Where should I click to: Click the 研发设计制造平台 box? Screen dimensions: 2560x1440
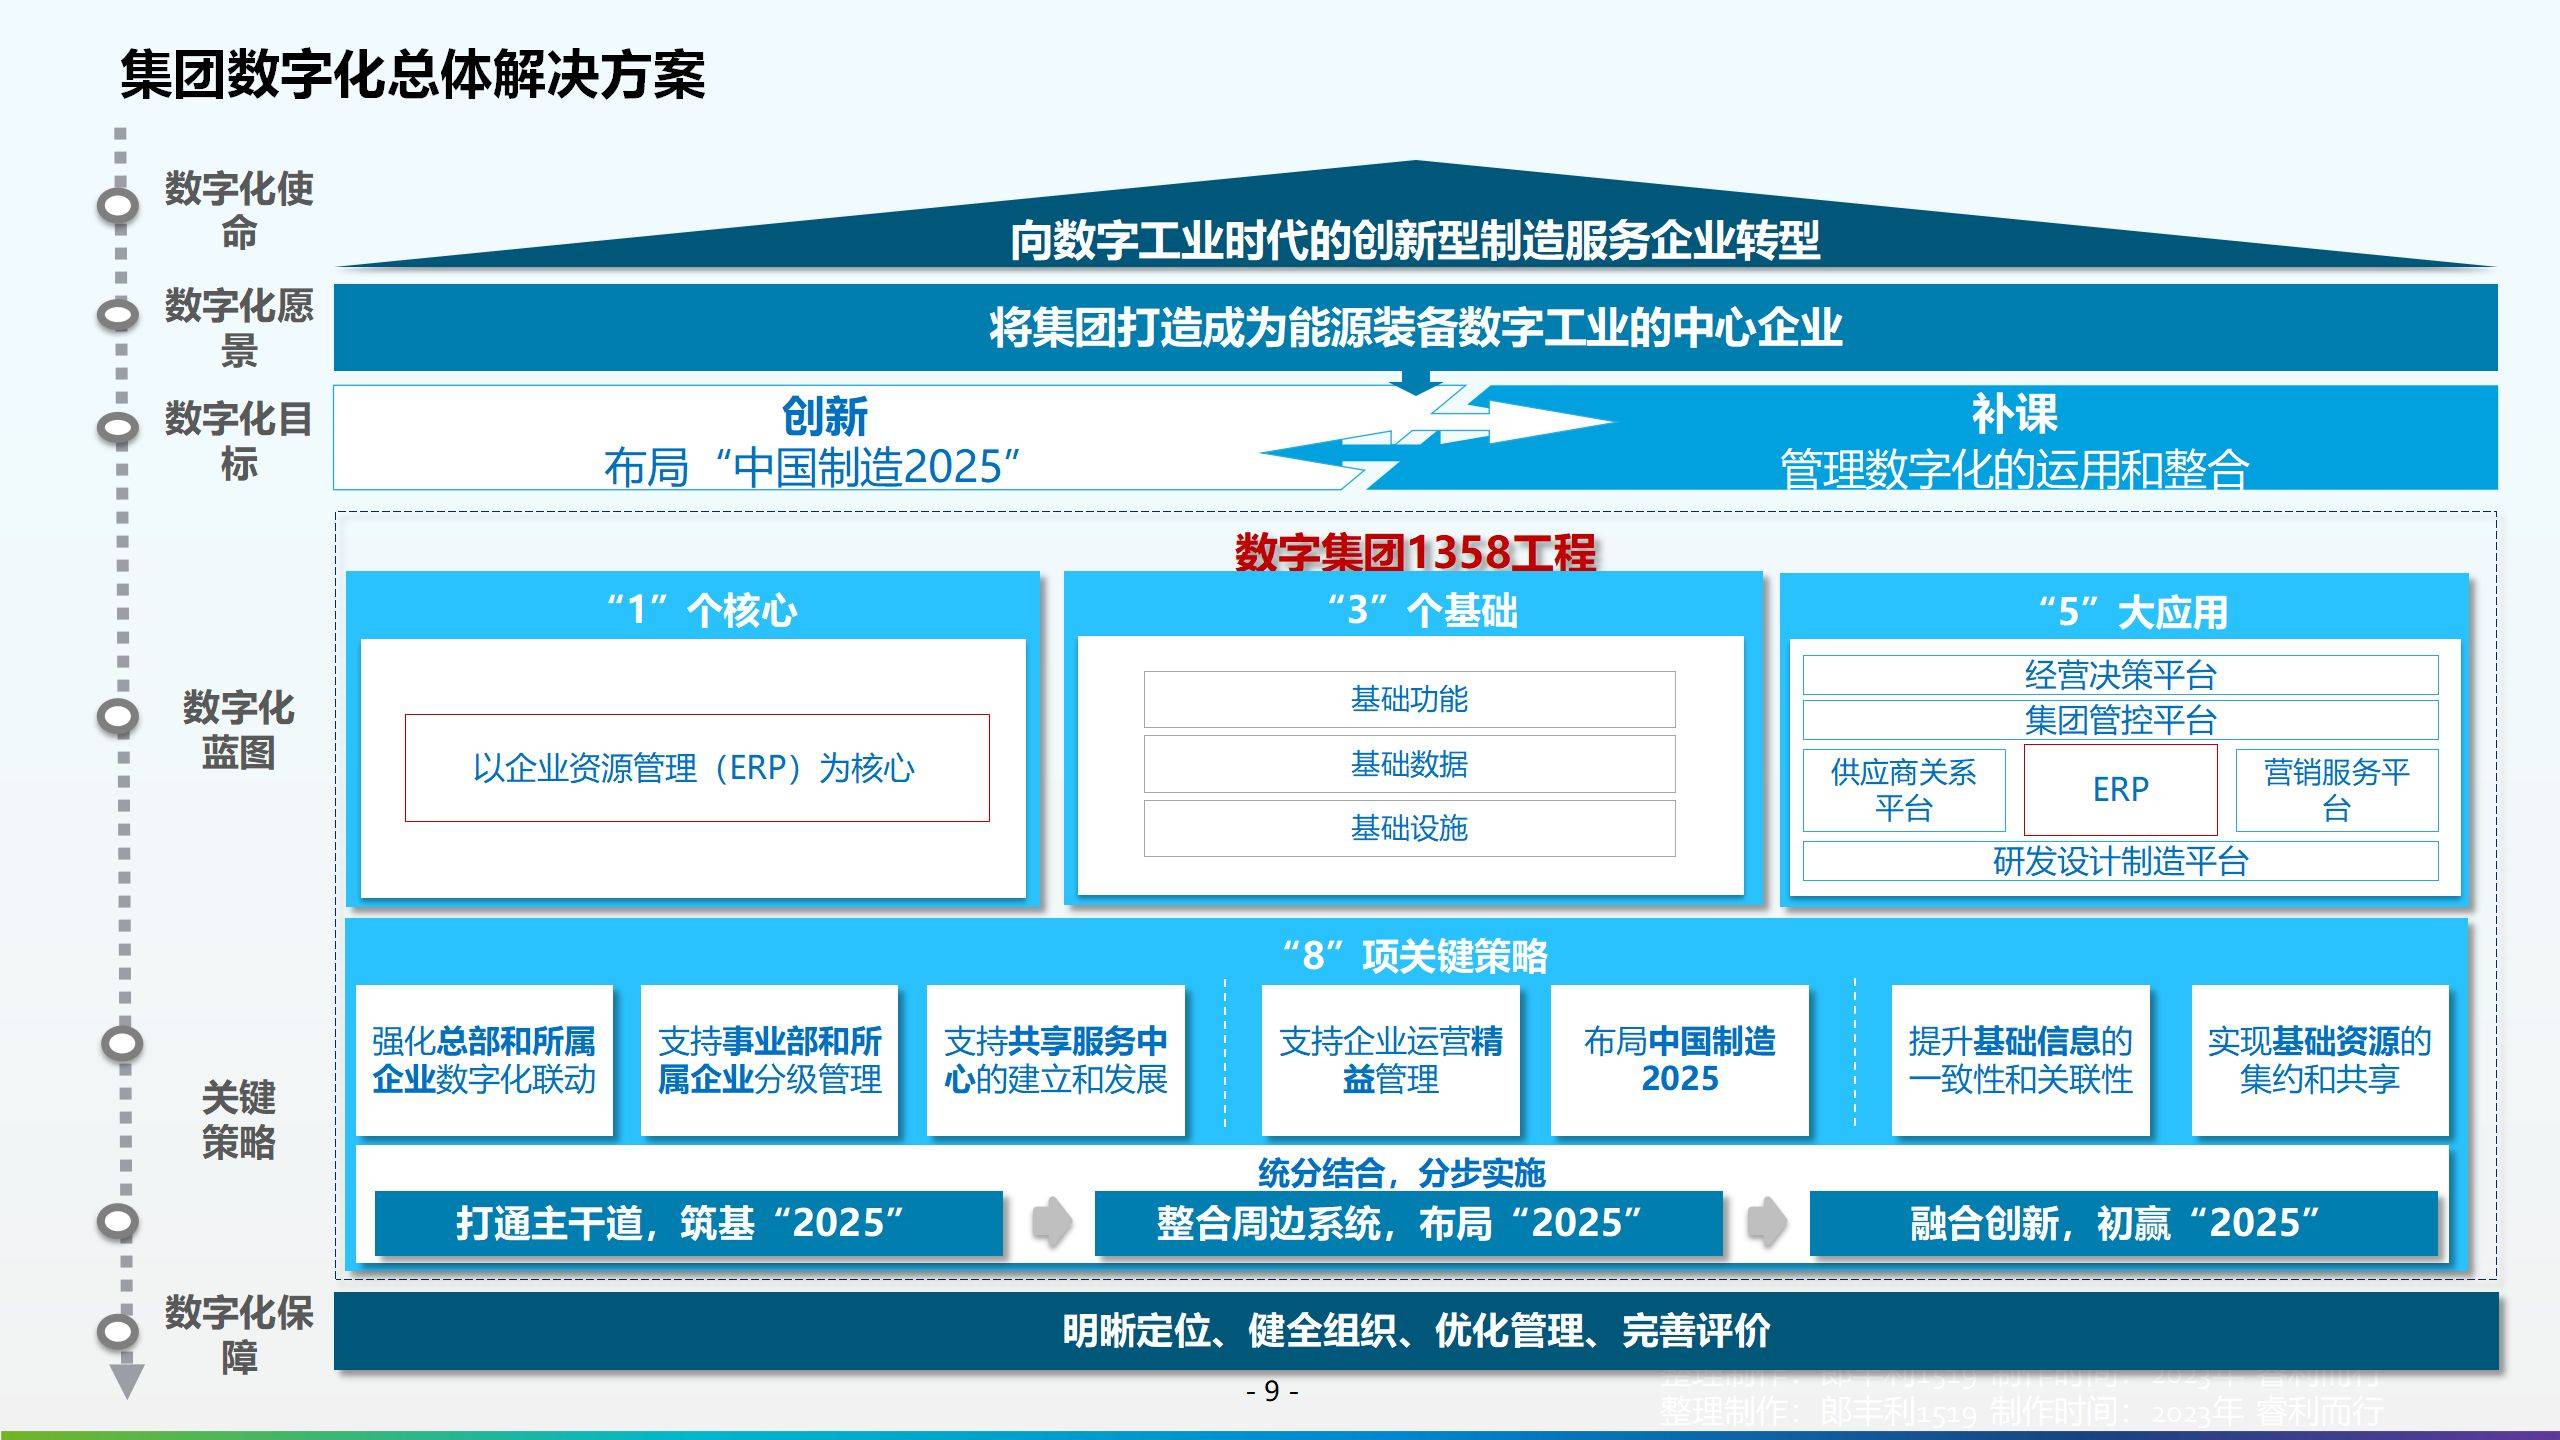point(2120,861)
